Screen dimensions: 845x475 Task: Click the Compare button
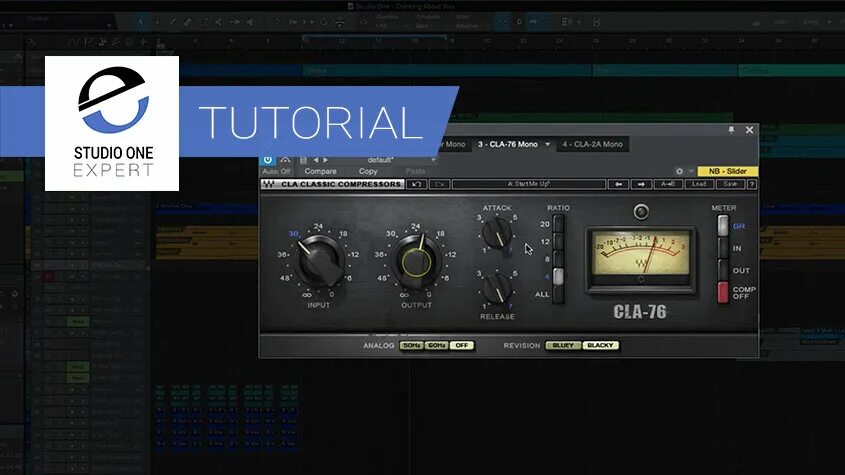(320, 171)
